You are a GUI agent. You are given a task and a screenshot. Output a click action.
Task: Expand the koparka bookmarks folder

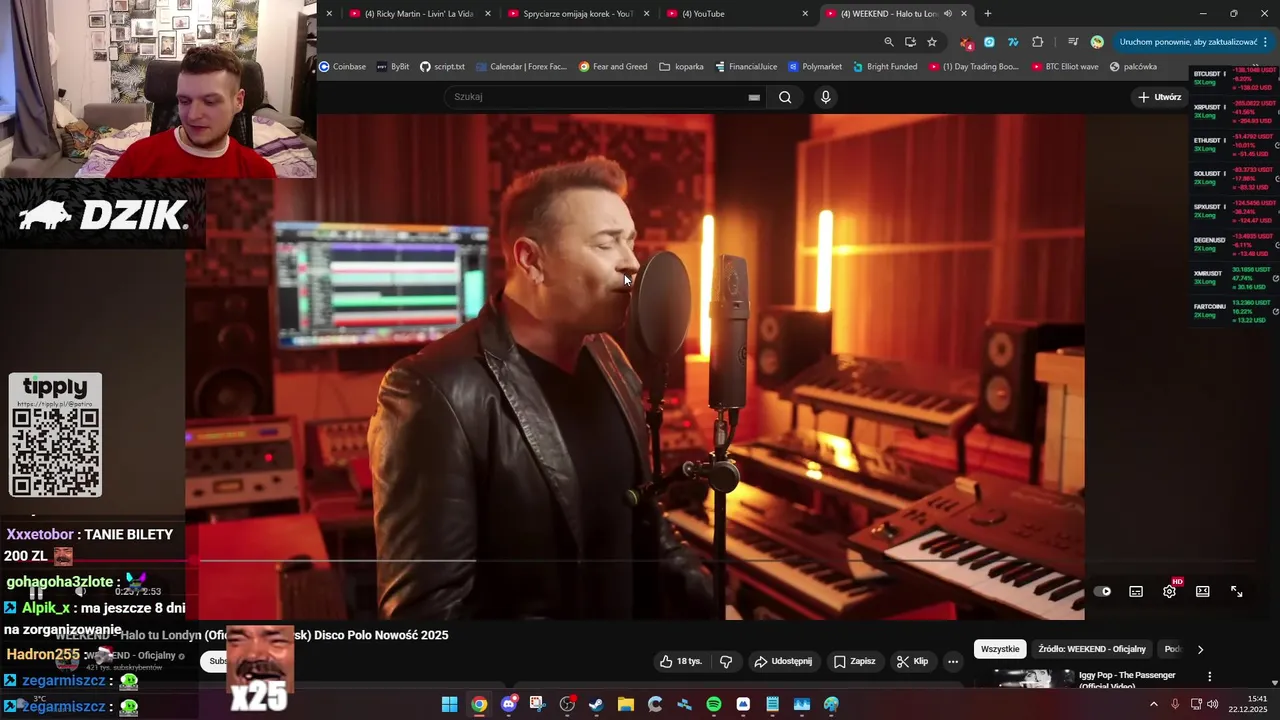tap(681, 67)
